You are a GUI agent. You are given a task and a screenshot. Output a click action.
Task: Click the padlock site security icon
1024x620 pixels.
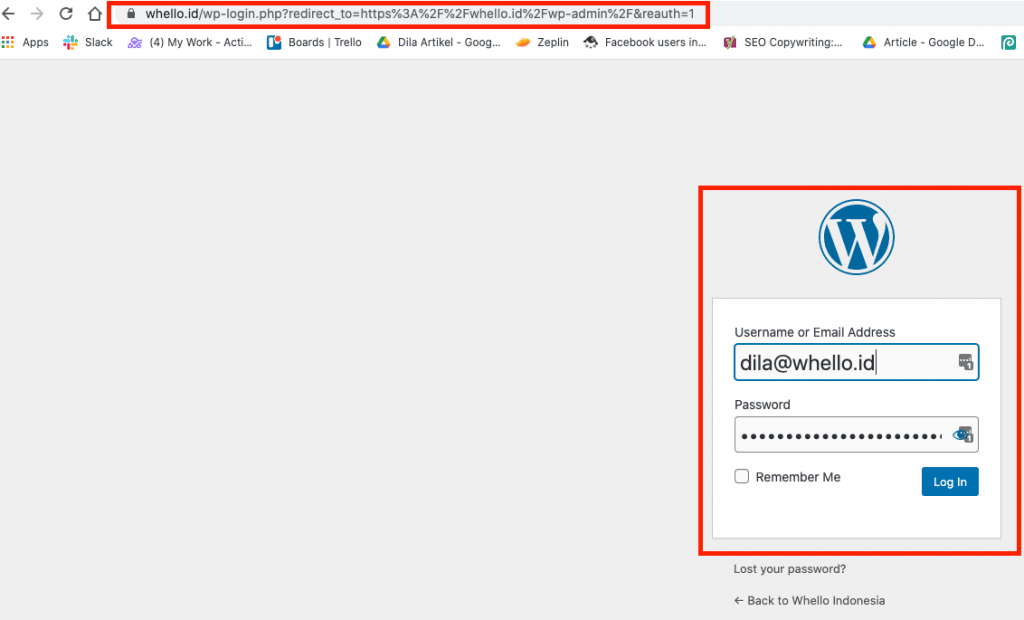click(x=131, y=15)
